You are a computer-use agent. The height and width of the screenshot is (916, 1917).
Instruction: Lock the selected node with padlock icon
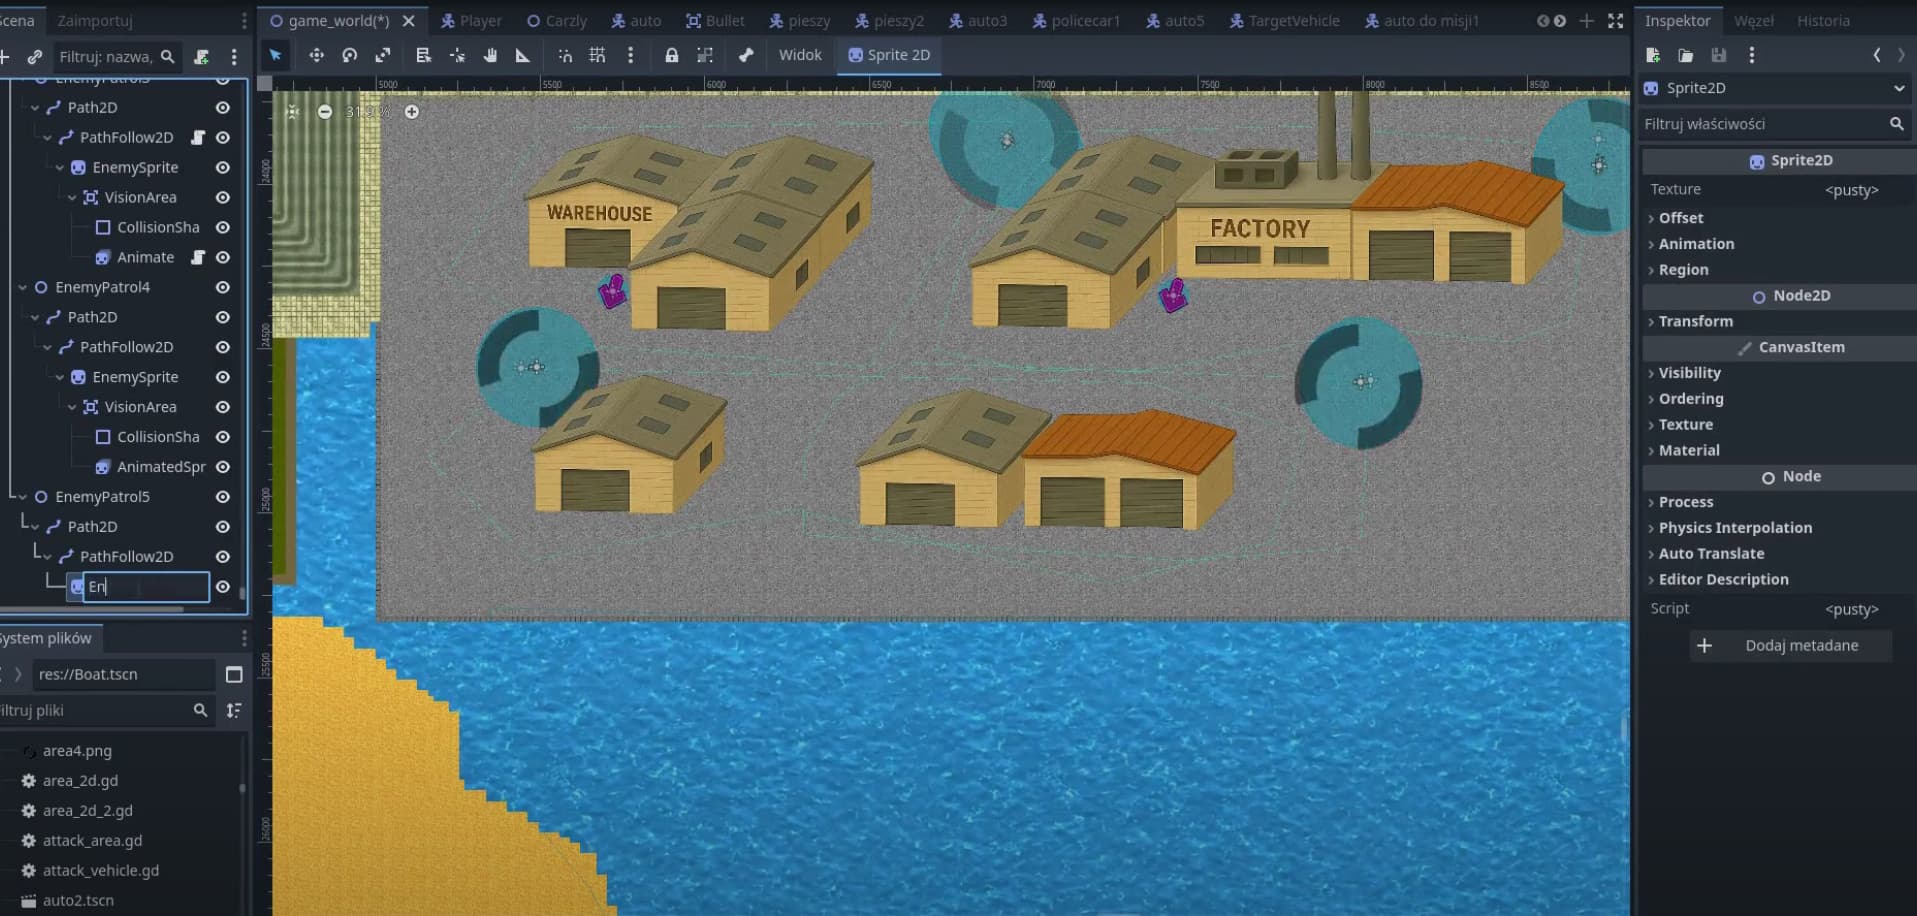point(672,55)
